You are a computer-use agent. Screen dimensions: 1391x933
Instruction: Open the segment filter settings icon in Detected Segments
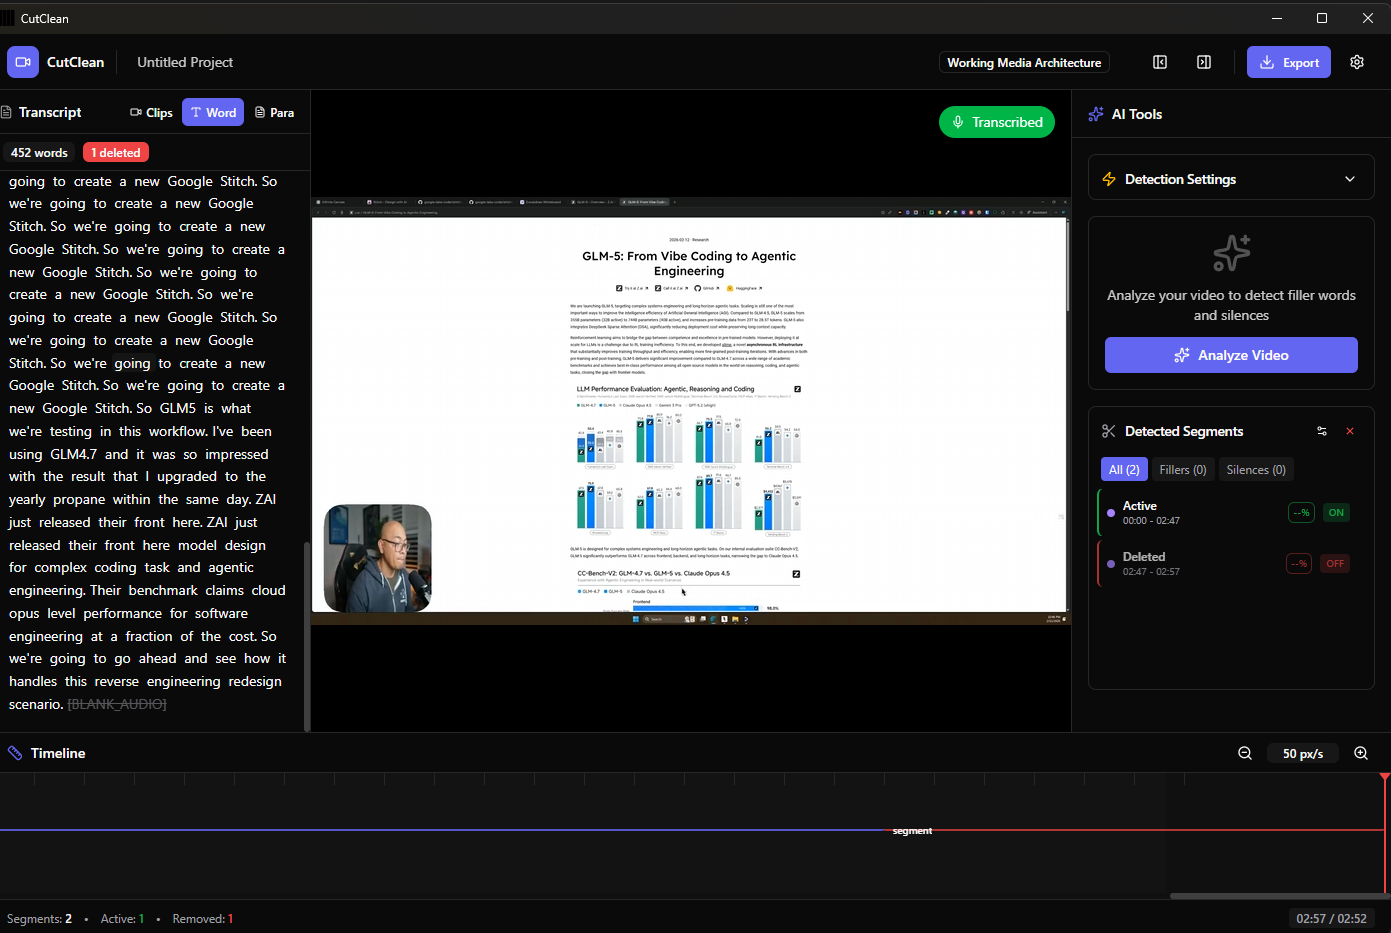[1322, 430]
